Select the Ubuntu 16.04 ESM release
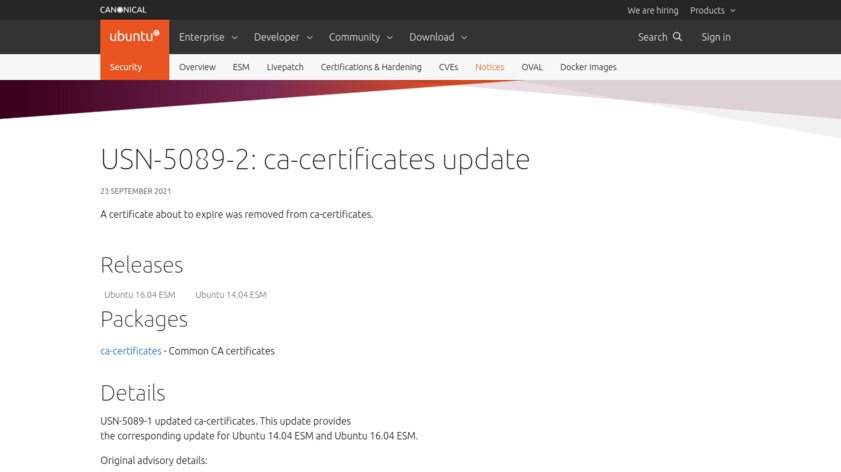 (139, 294)
